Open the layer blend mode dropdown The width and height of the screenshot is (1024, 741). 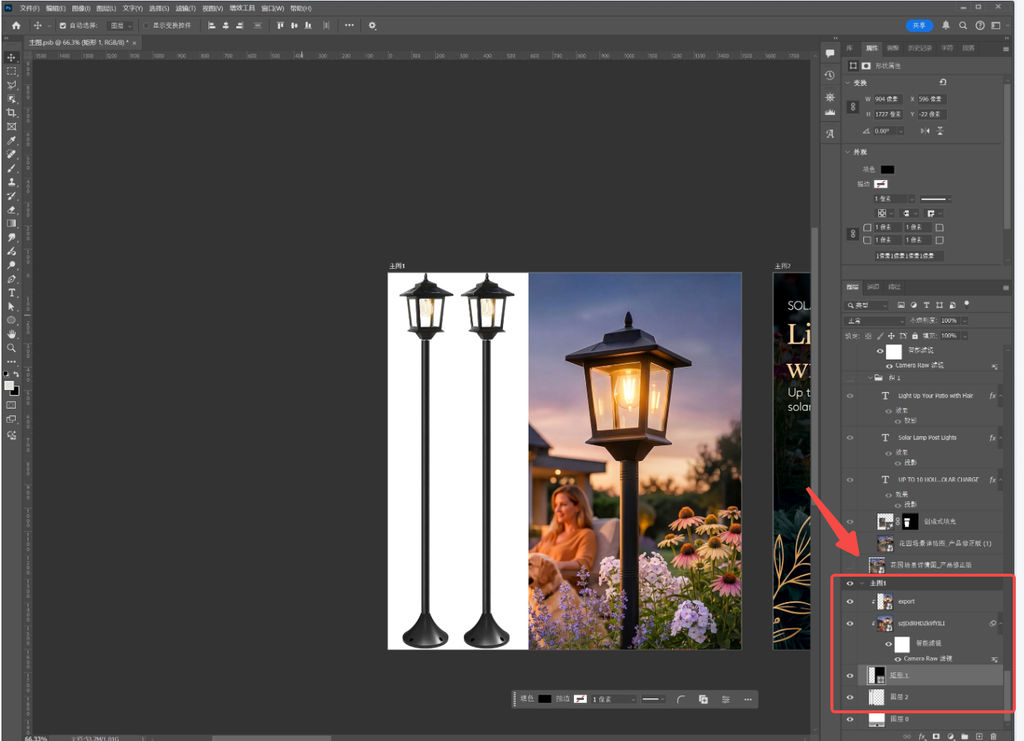click(875, 321)
